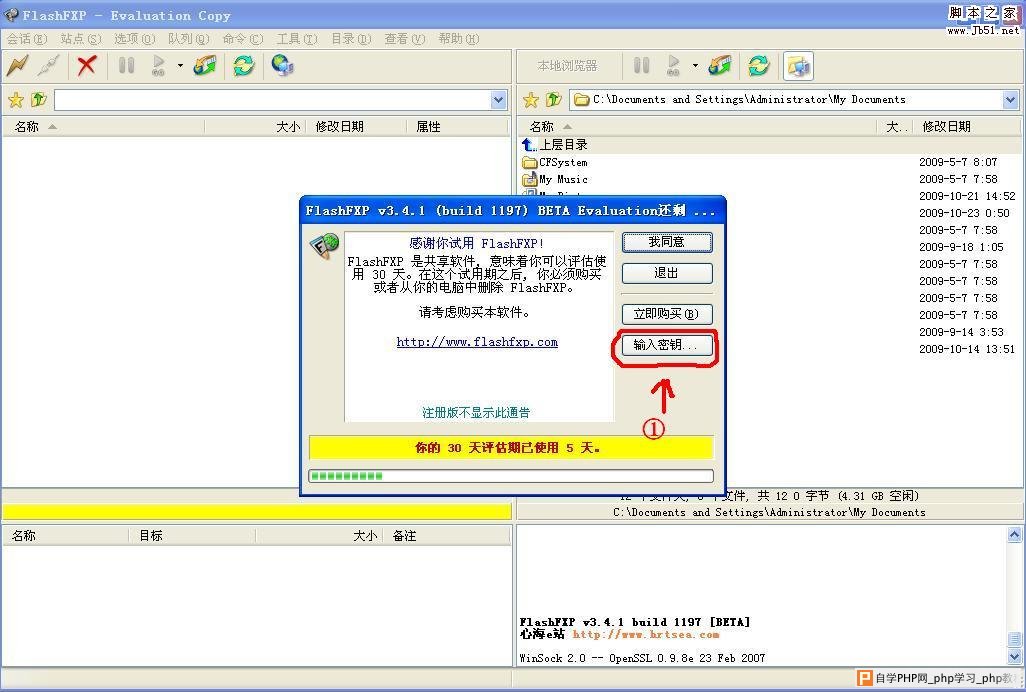Screen dimensions: 1026x692
Task: Open the right pane play dropdown arrow
Action: pos(695,65)
